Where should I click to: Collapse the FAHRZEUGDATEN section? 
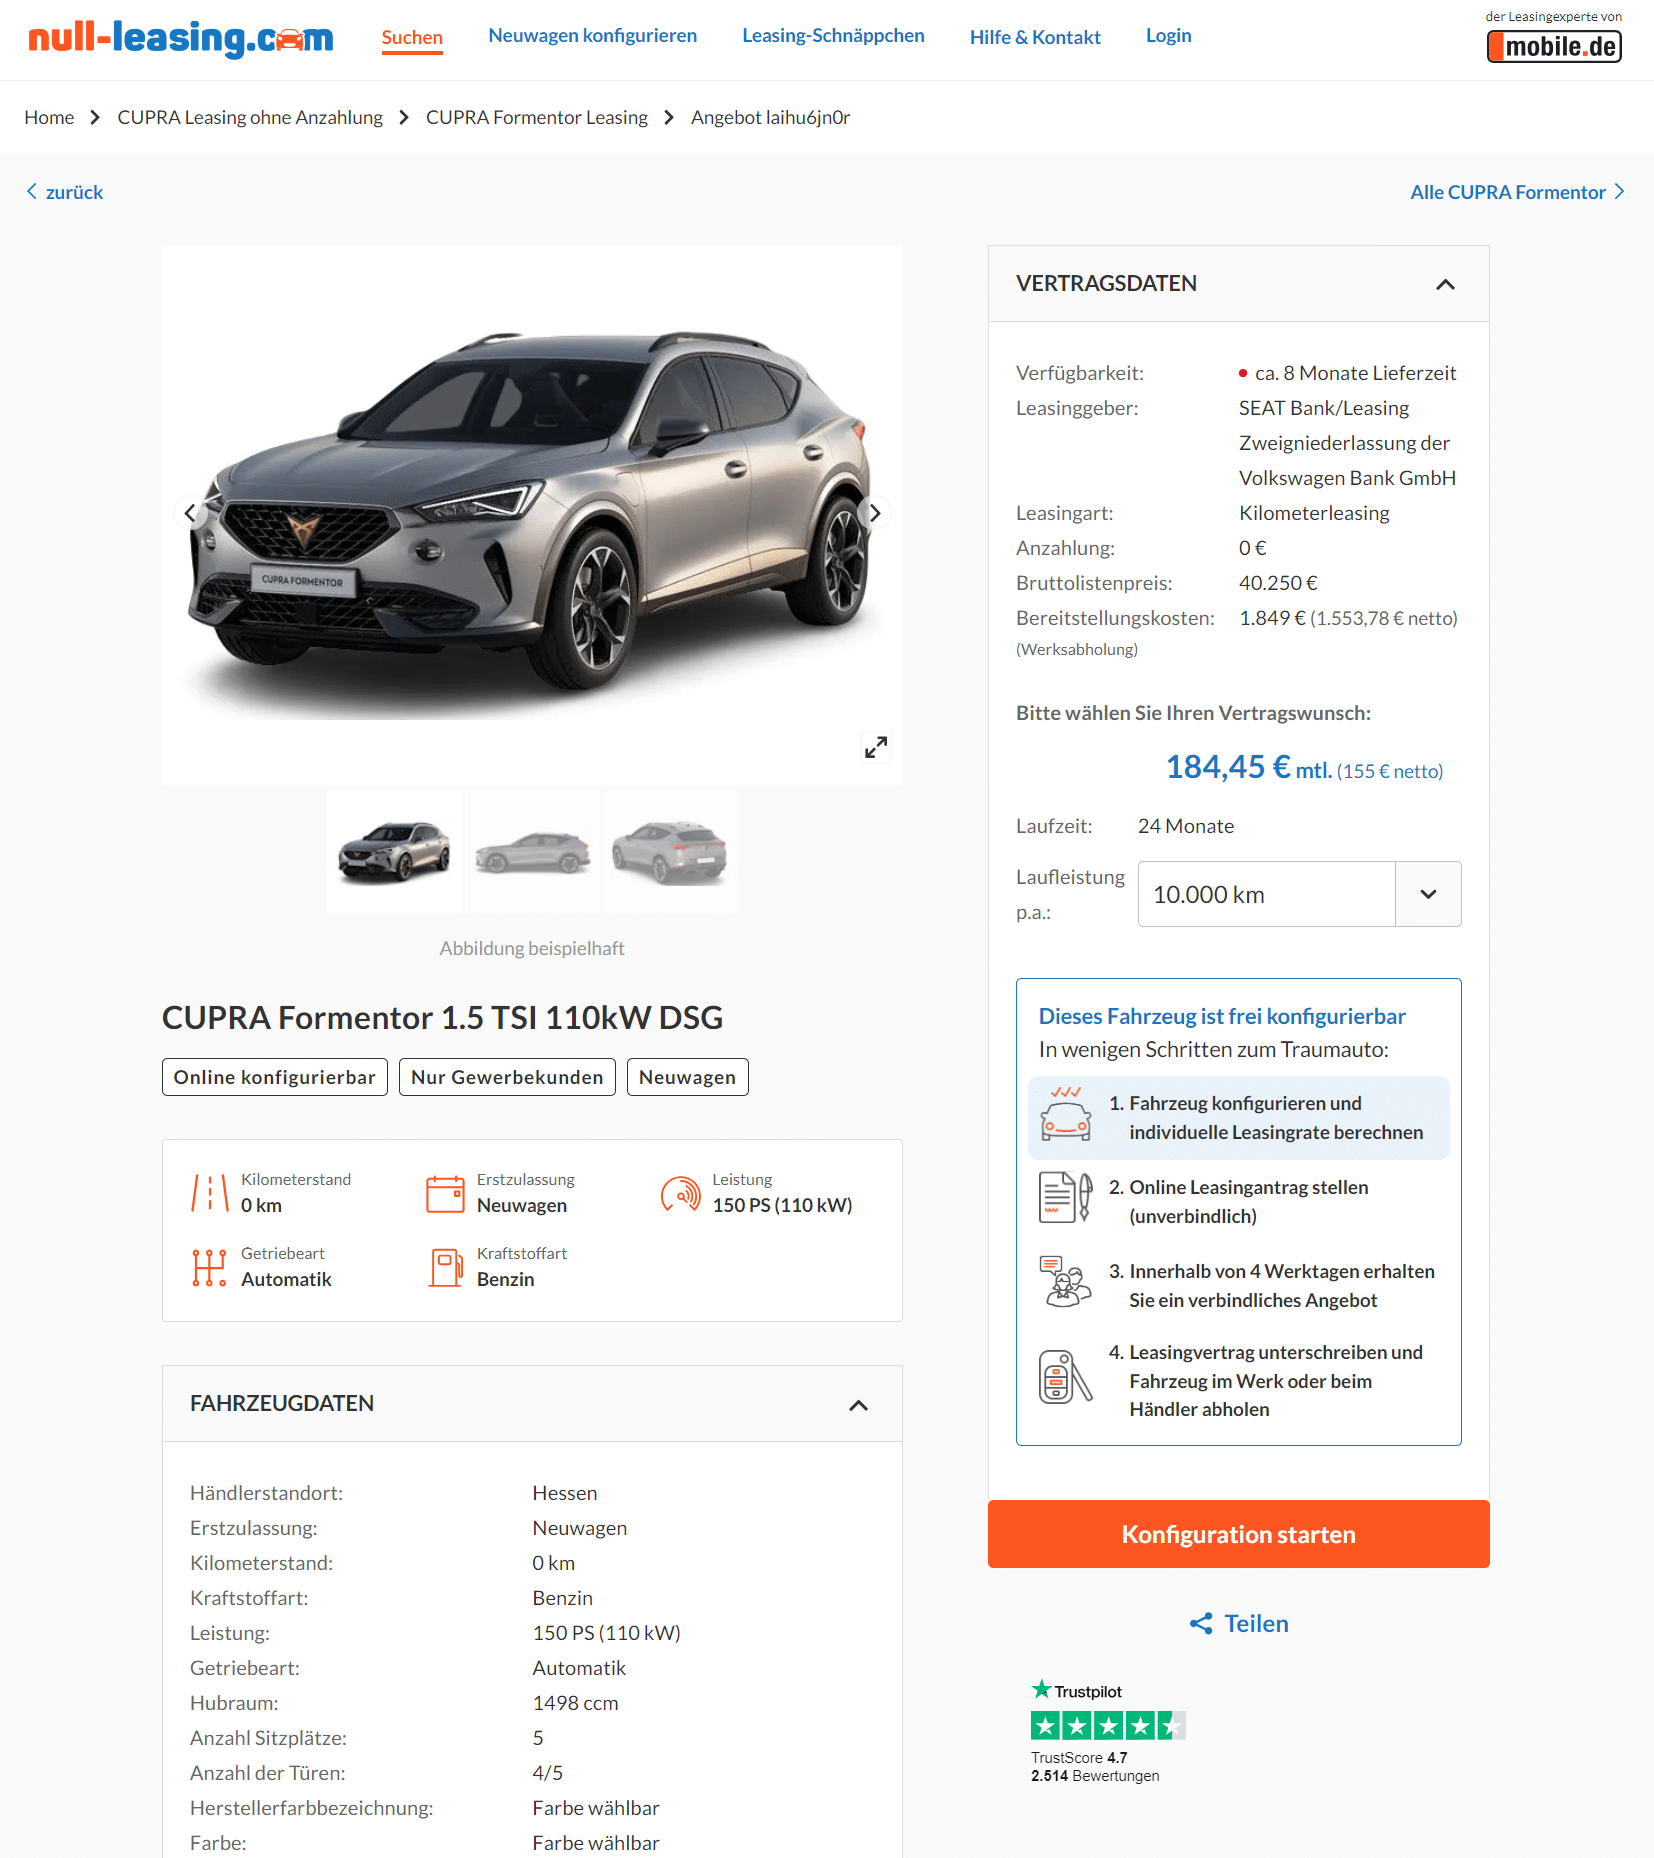858,1405
